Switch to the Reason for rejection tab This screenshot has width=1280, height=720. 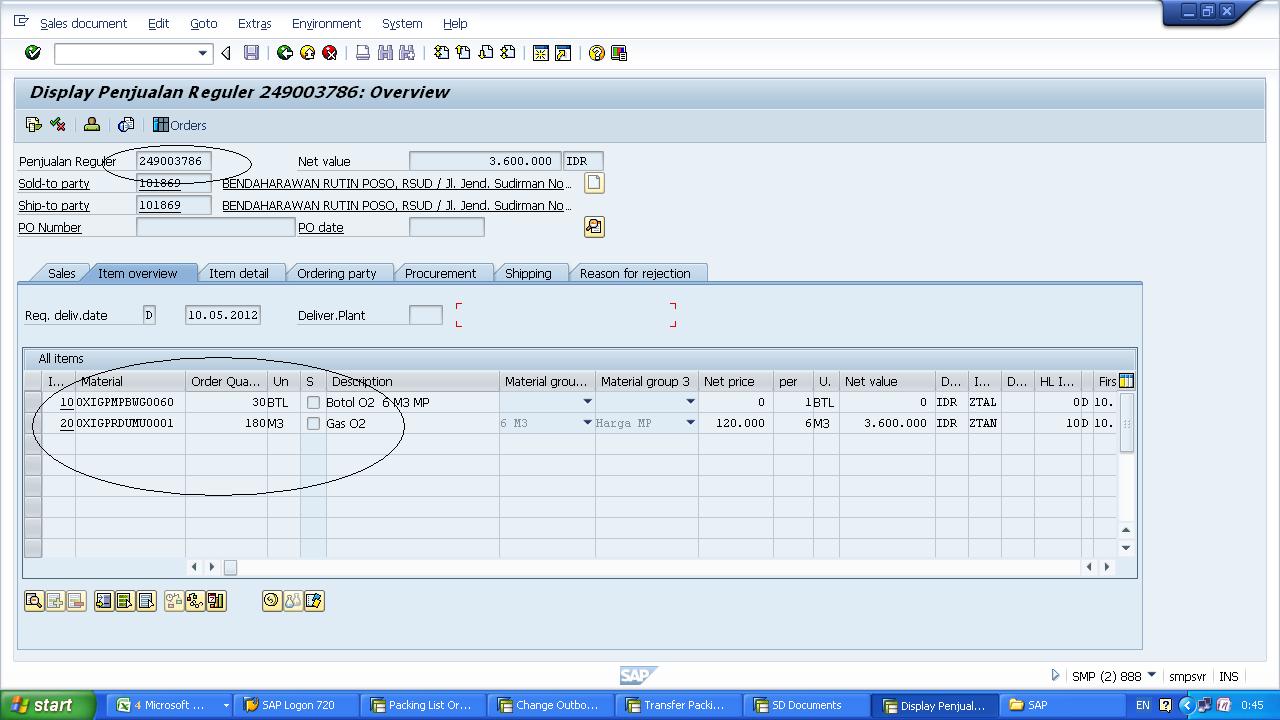click(635, 273)
